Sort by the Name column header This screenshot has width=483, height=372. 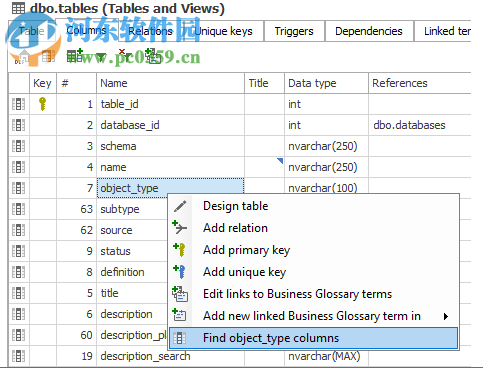(170, 83)
